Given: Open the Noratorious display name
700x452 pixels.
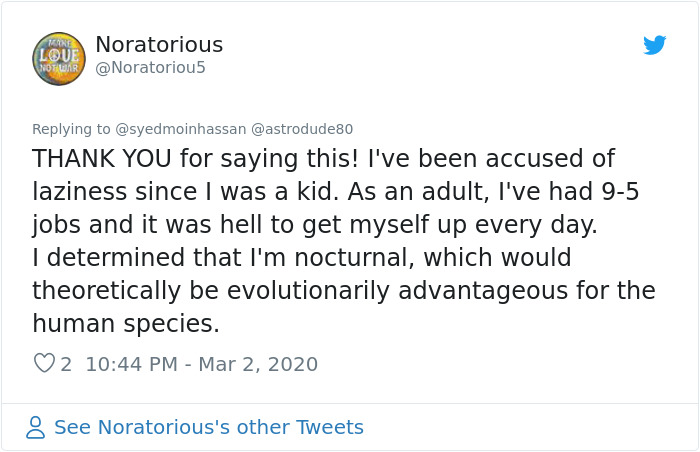Looking at the screenshot, I should [159, 45].
